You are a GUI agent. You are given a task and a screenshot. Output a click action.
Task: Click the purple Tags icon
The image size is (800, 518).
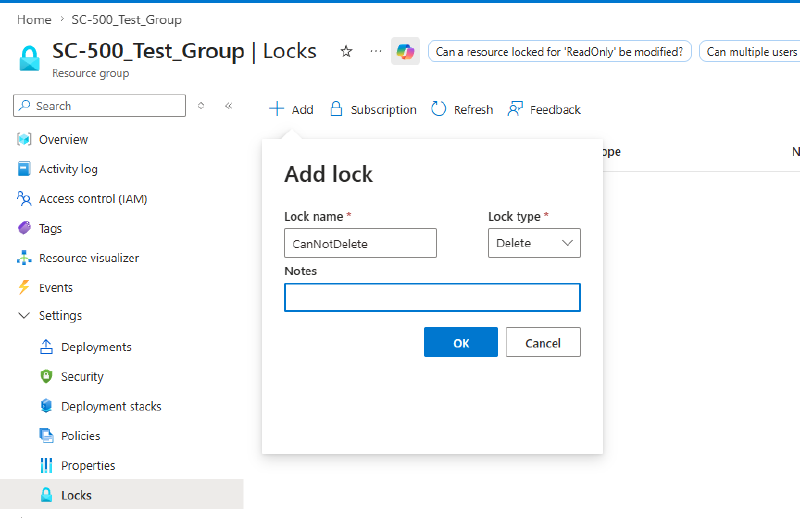tap(24, 228)
